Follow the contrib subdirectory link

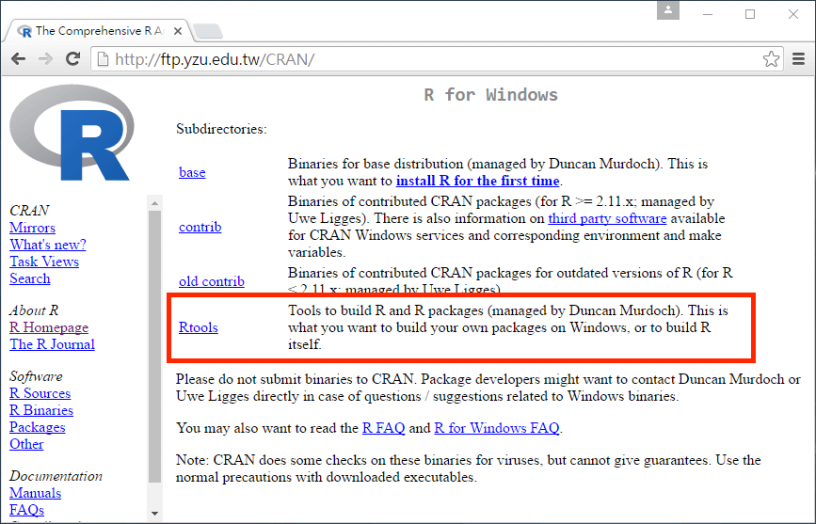[200, 227]
